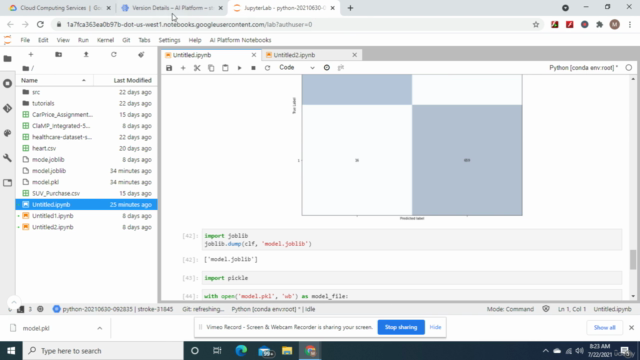
Task: Select model.joblib file
Action: (x=86, y=171)
